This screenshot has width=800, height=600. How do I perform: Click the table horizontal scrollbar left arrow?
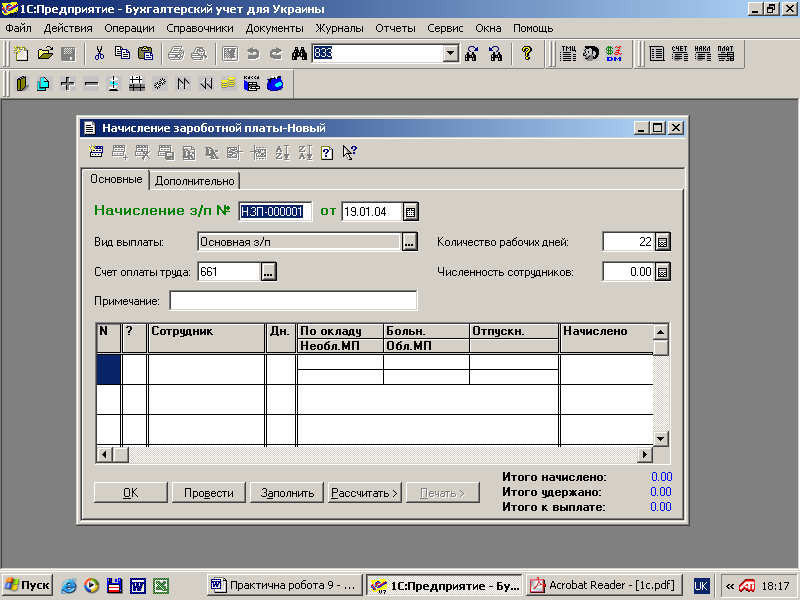tap(105, 454)
